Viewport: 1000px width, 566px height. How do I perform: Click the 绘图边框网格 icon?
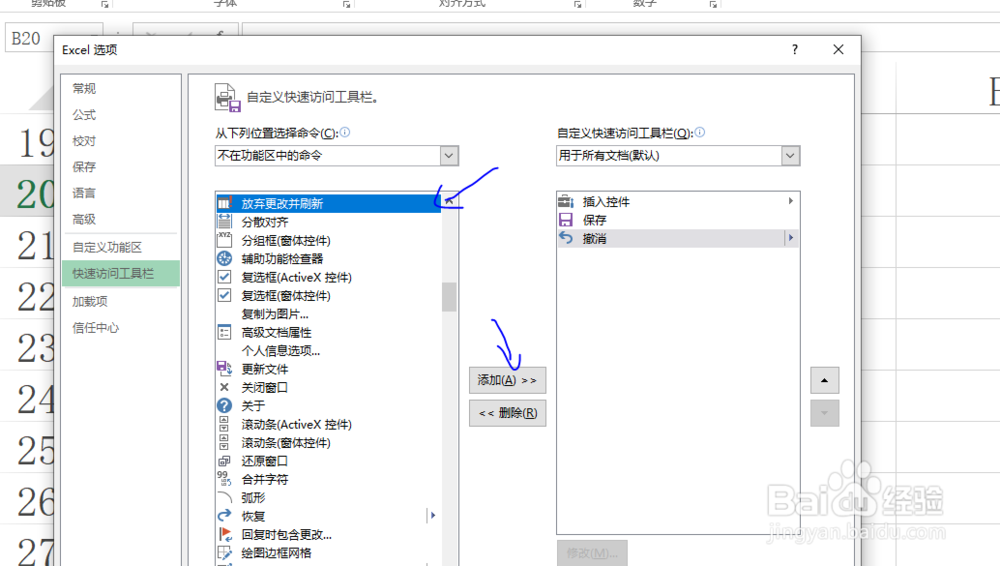(224, 553)
